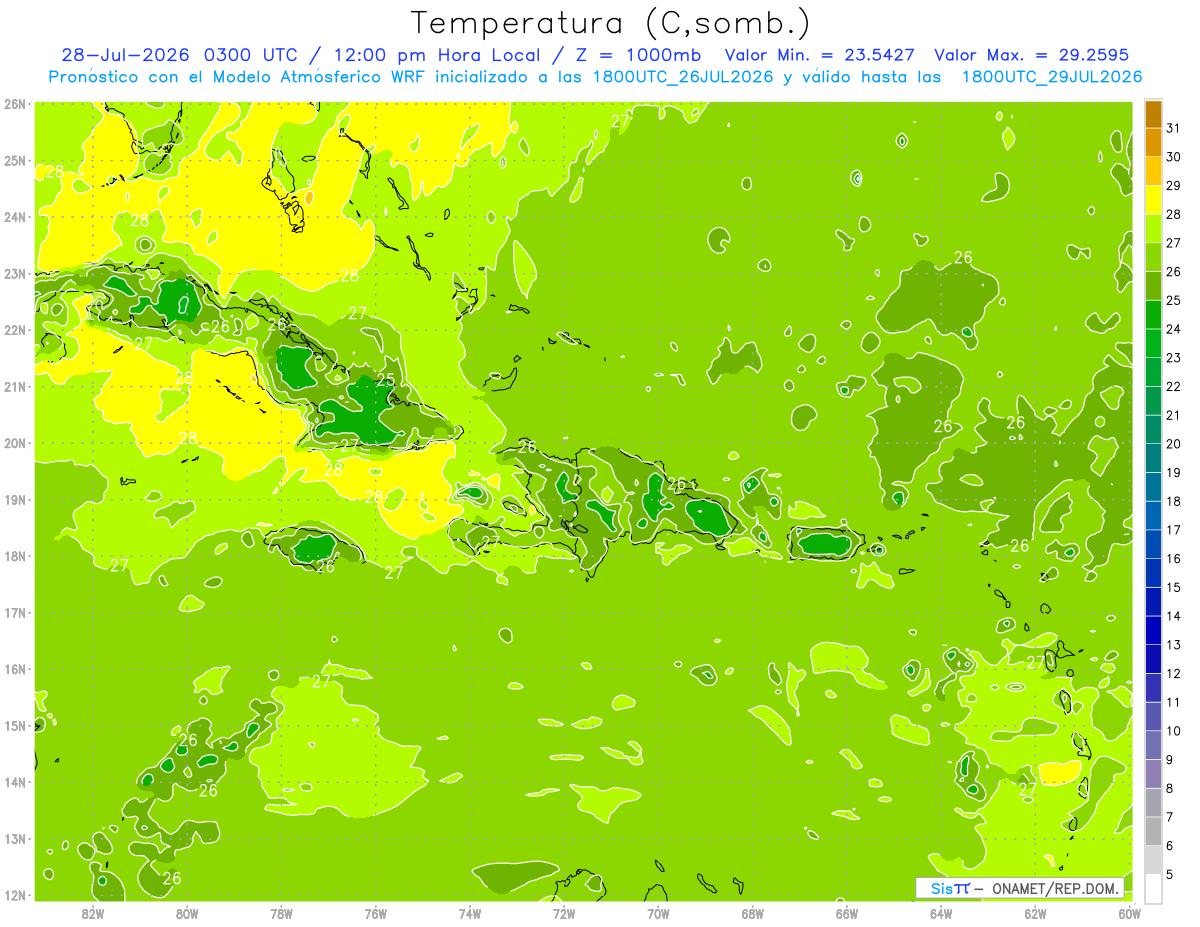Click the 24N latitude axis label
1200x927 pixels.
click(15, 217)
